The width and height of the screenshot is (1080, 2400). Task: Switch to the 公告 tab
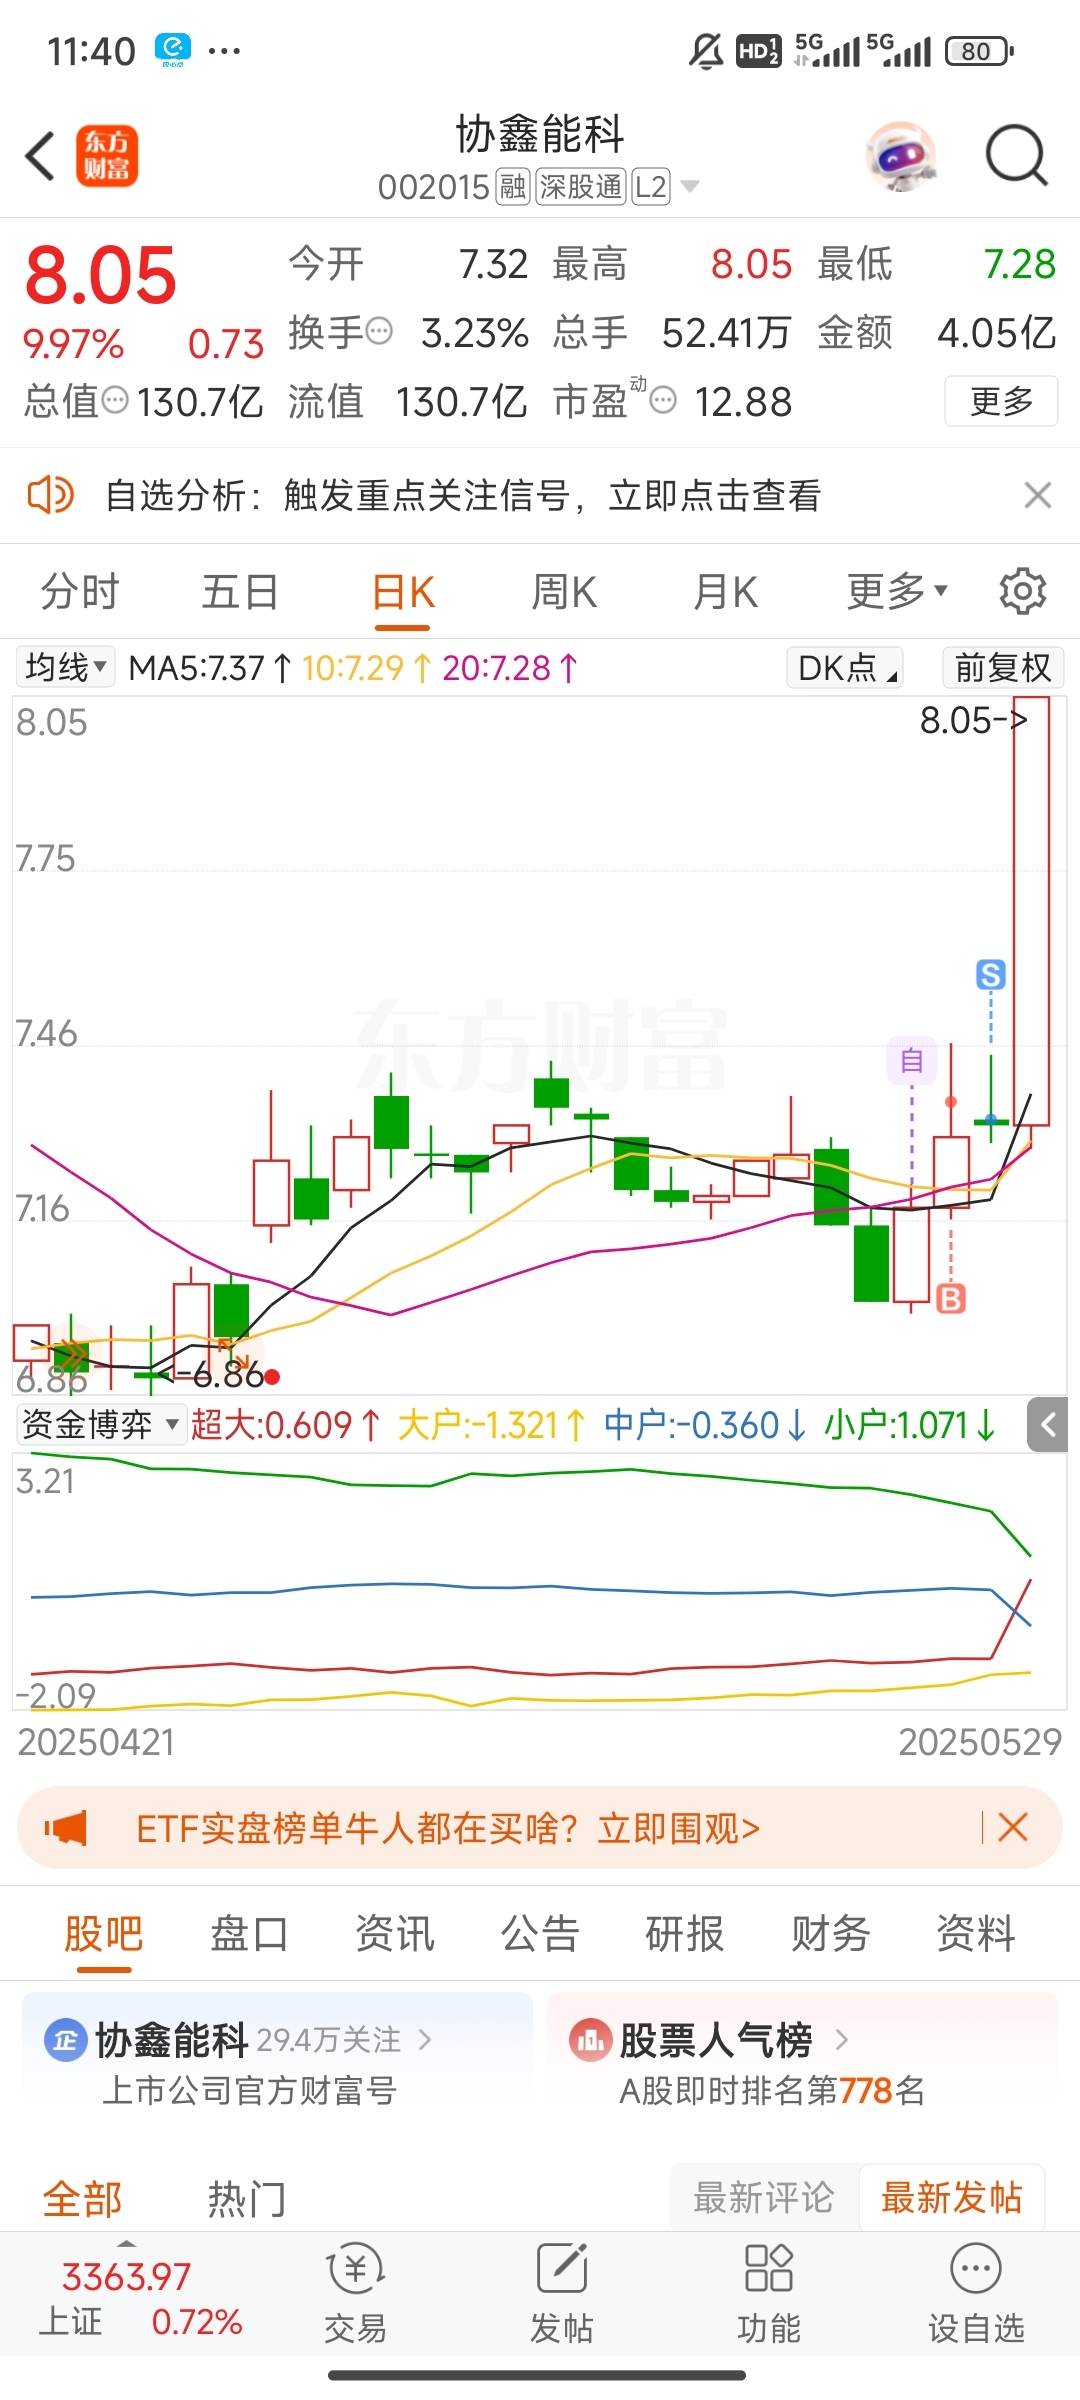pos(540,1933)
